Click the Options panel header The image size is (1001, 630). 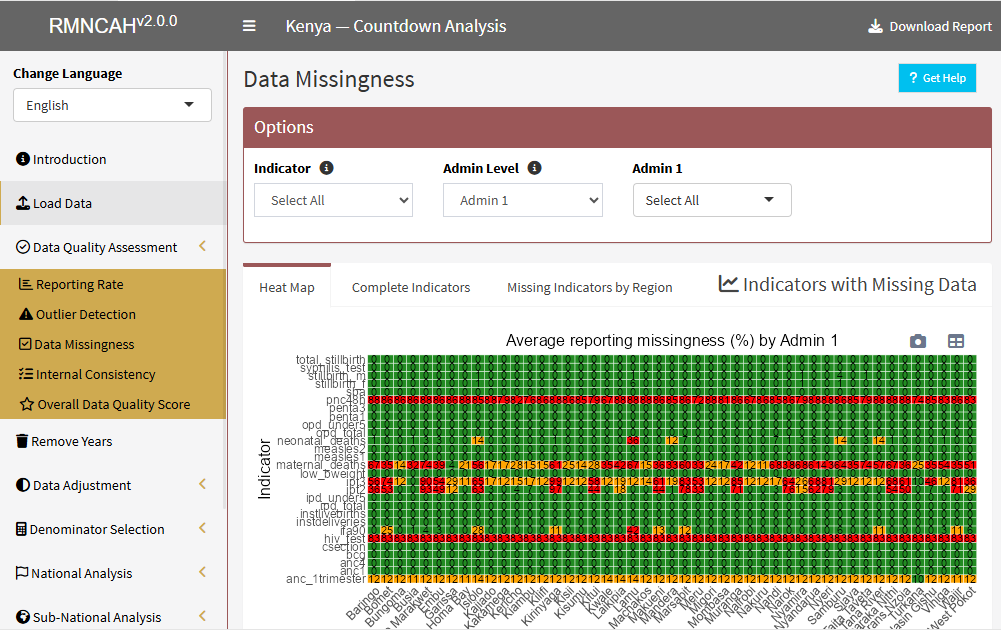tap(617, 127)
